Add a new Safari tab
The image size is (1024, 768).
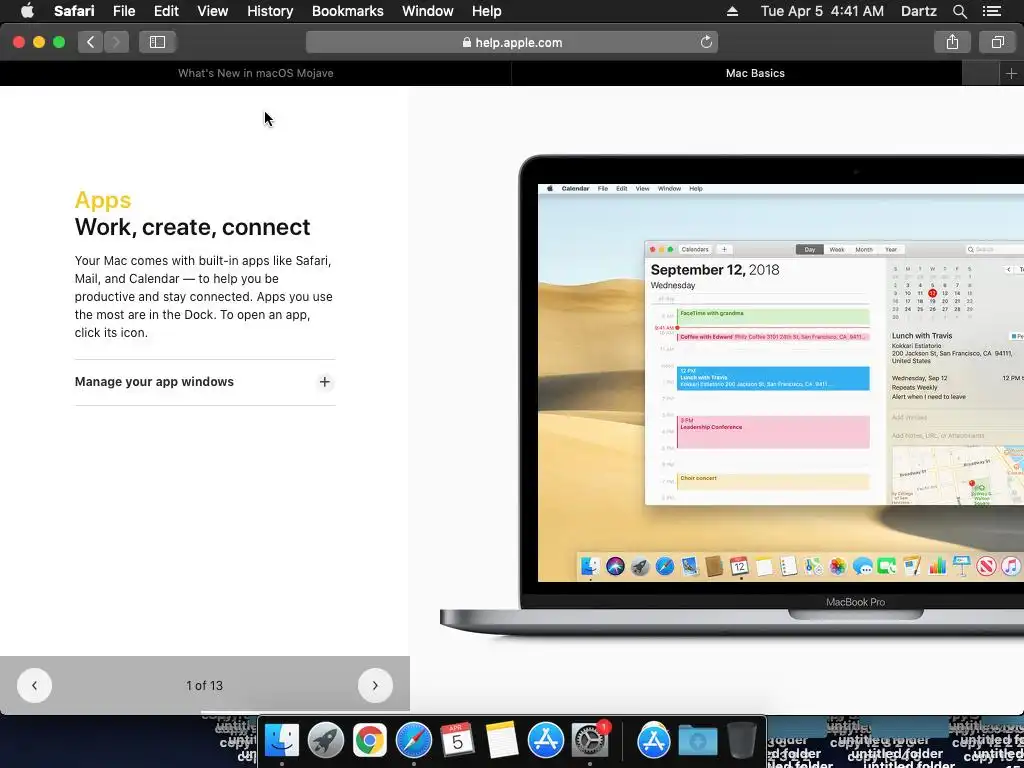pyautogui.click(x=1011, y=73)
